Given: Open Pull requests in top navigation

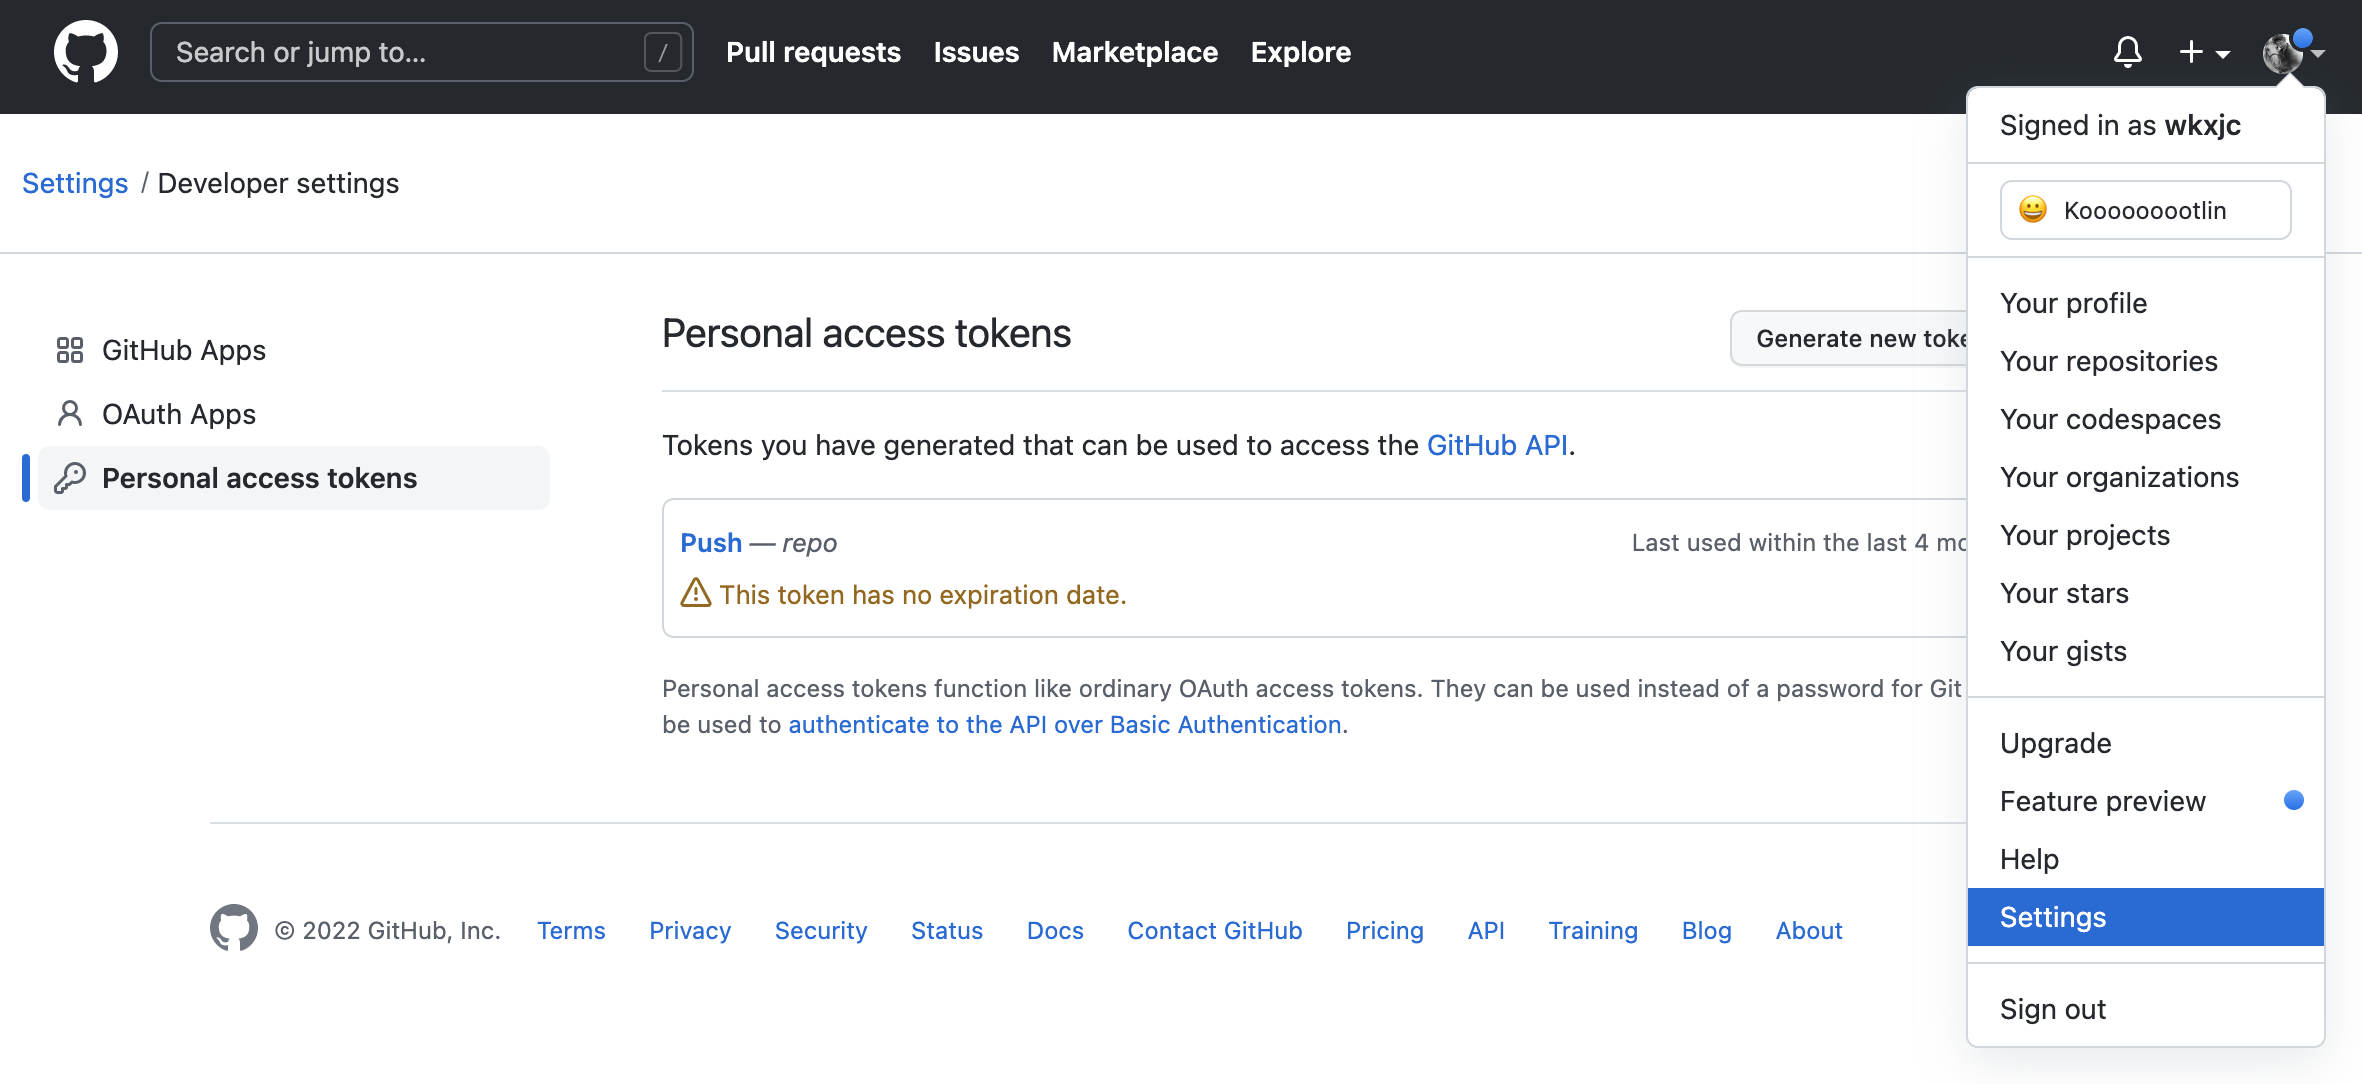Looking at the screenshot, I should coord(813,52).
